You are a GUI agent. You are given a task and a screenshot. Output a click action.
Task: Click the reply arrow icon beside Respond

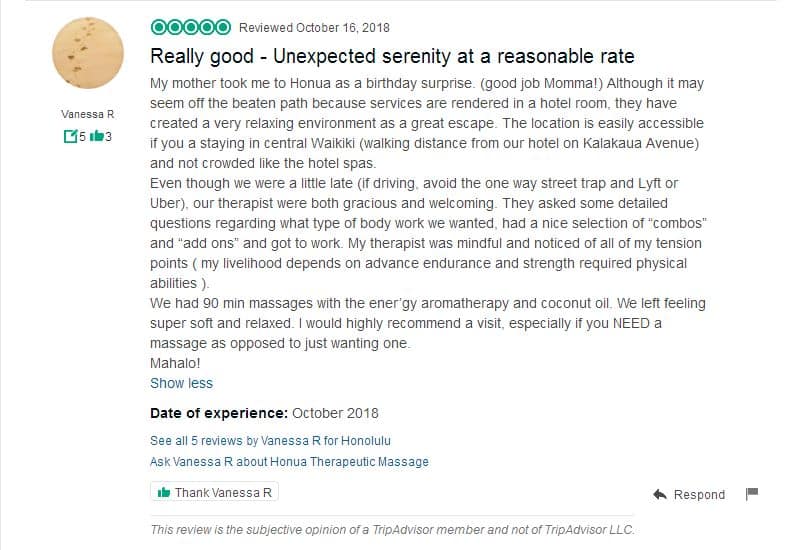pyautogui.click(x=660, y=495)
